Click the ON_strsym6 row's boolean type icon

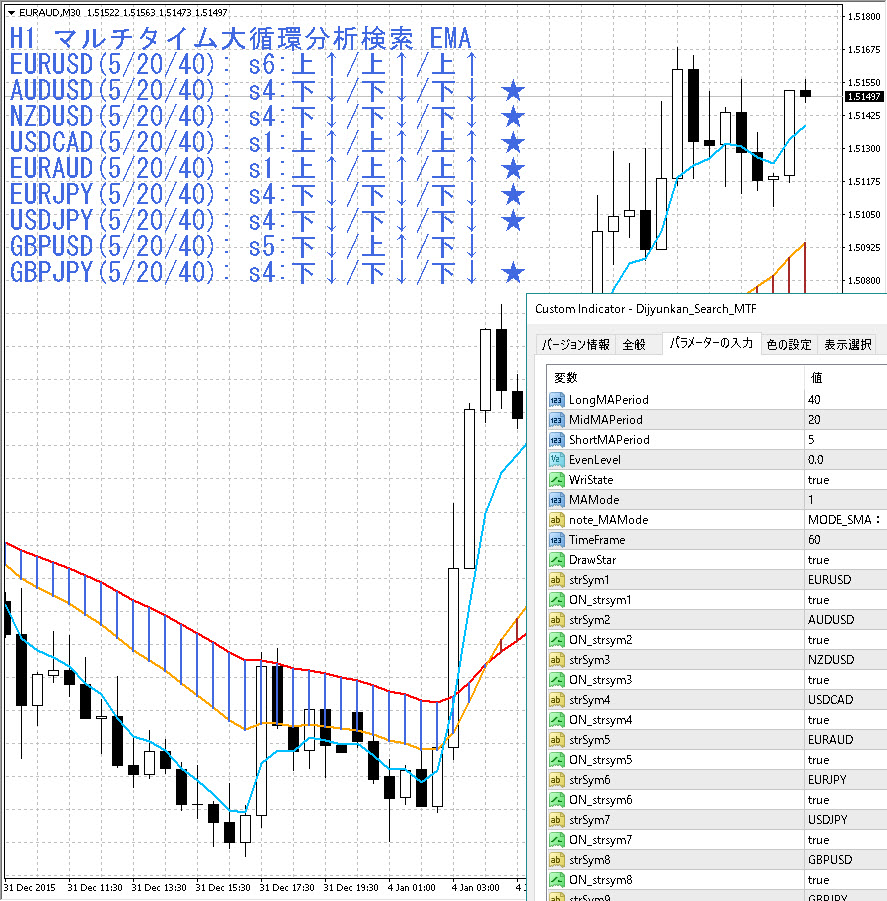[556, 800]
